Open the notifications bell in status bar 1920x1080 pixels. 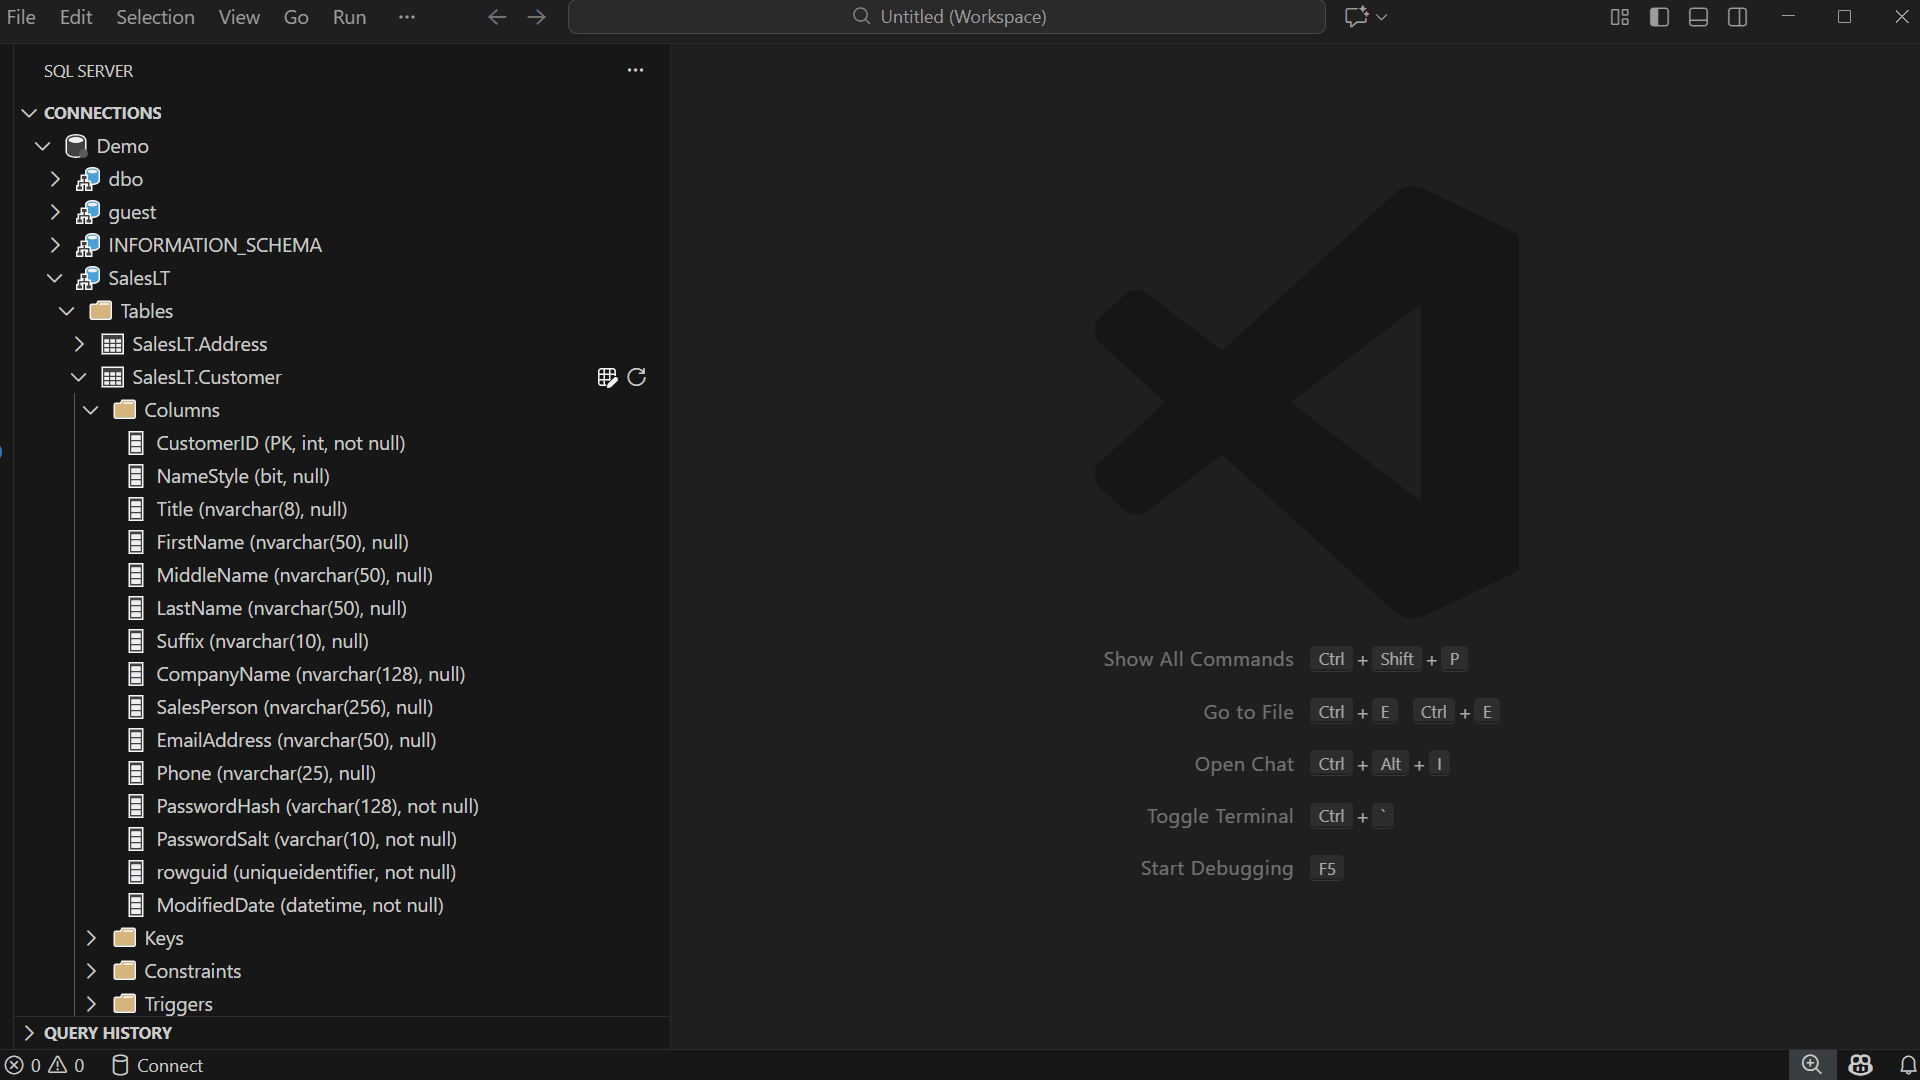tap(1908, 1065)
